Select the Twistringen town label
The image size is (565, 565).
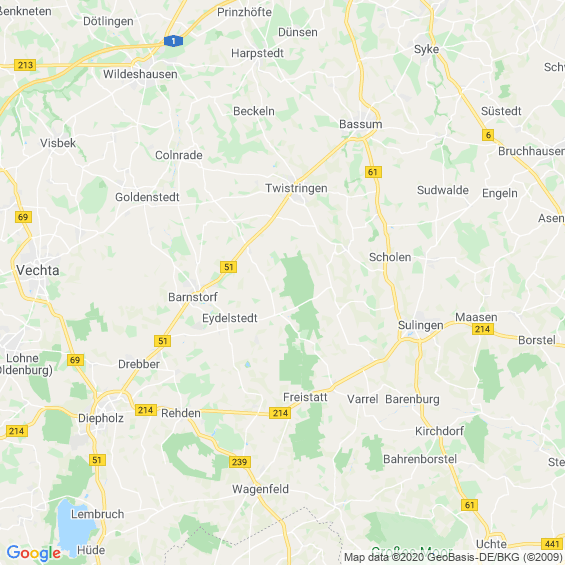296,188
